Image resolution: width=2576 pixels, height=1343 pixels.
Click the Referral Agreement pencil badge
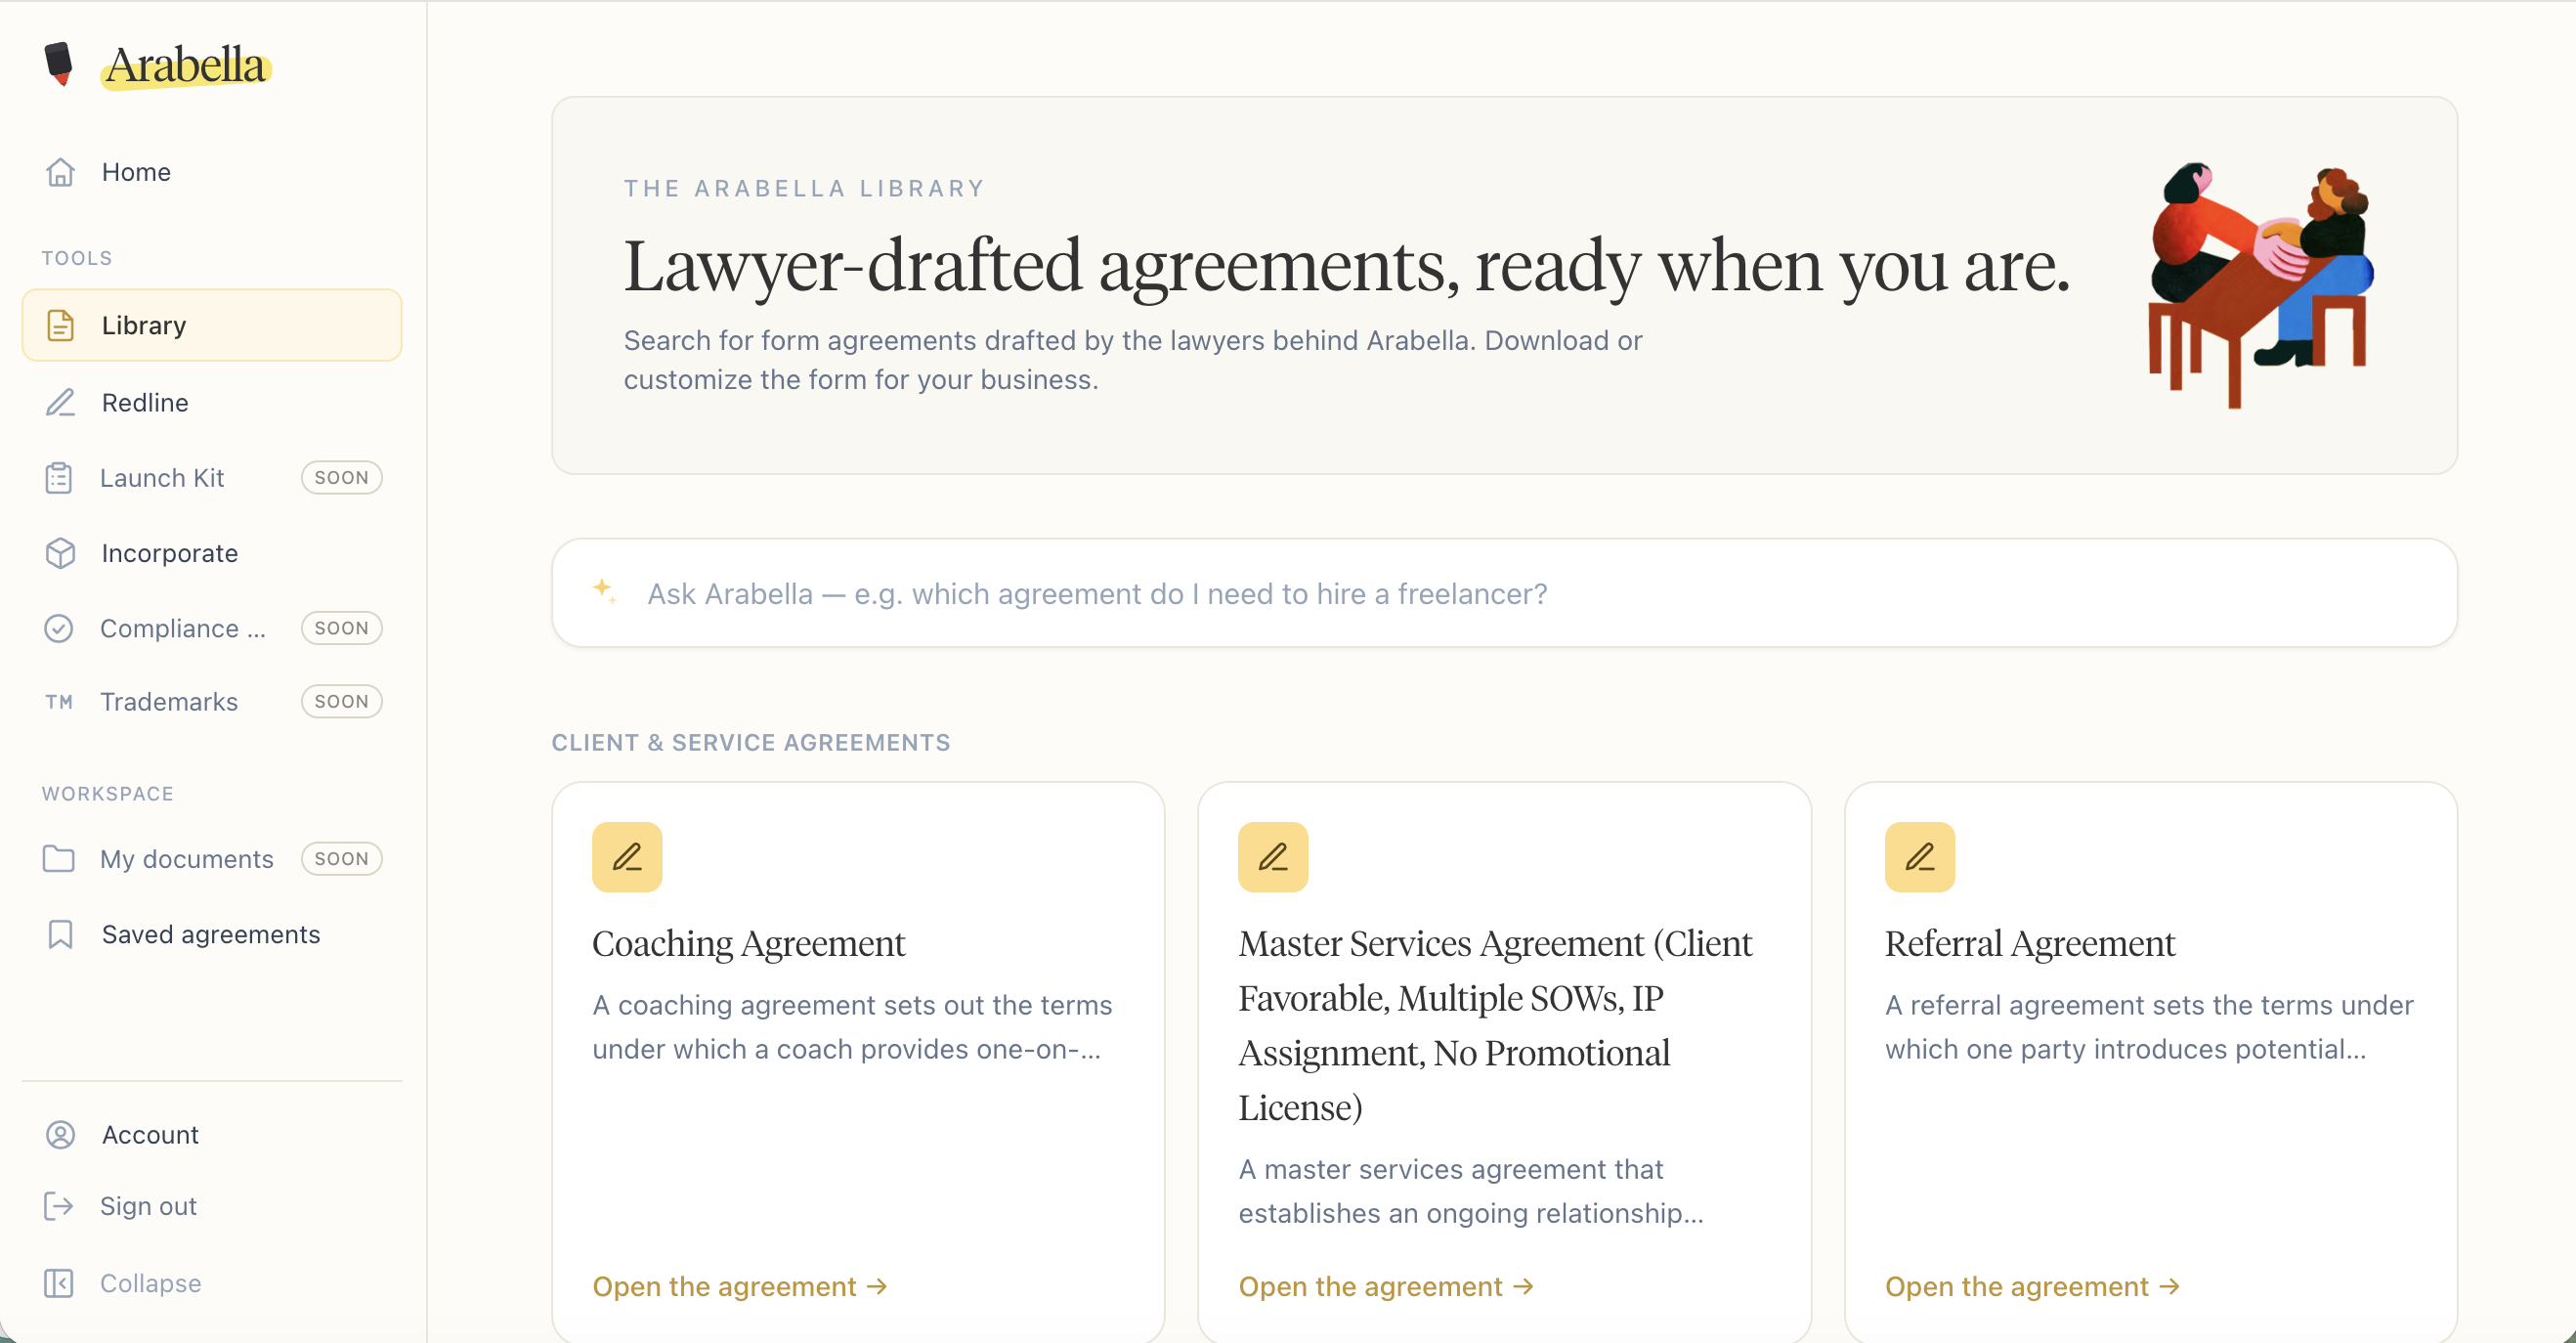tap(1920, 857)
